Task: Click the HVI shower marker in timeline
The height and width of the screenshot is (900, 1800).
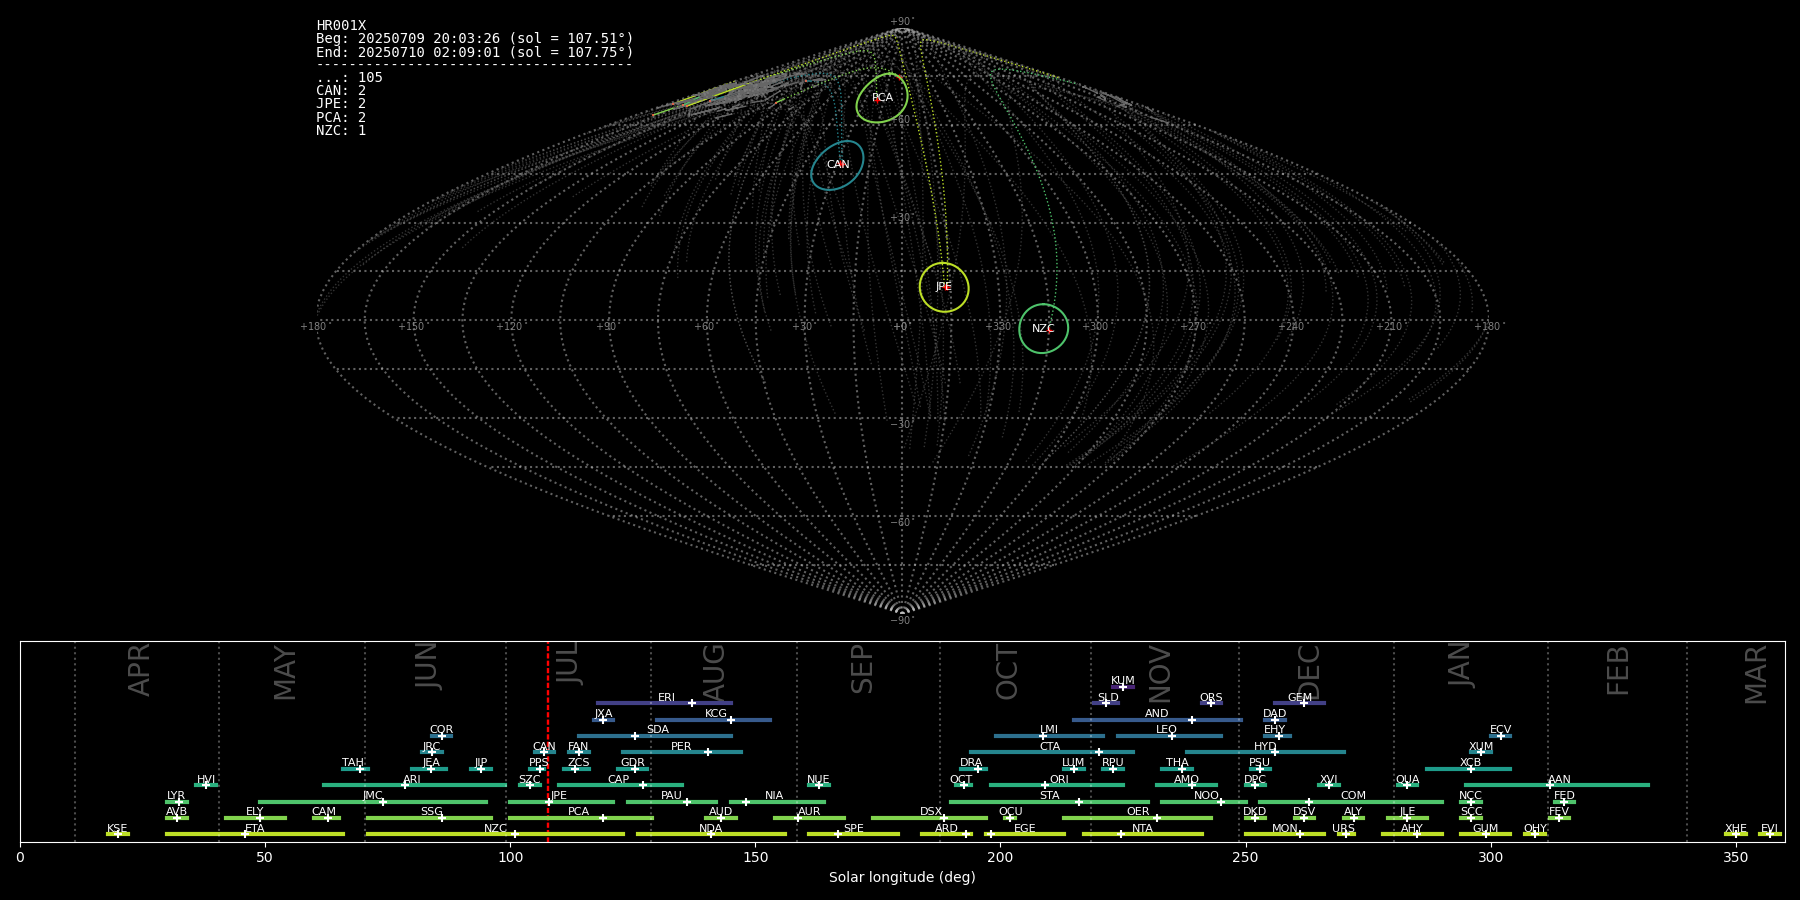Action: 206,785
